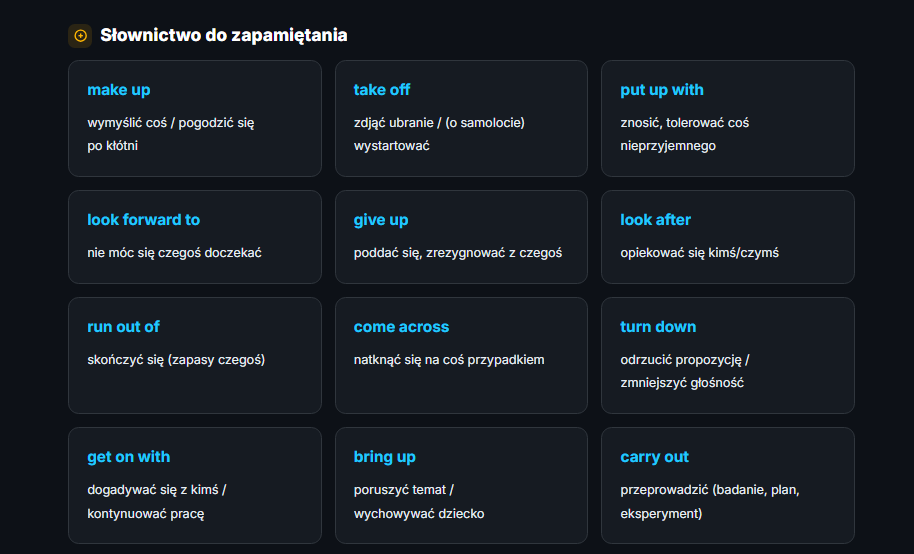
Task: Select the 'turn down' card
Action: (x=727, y=356)
